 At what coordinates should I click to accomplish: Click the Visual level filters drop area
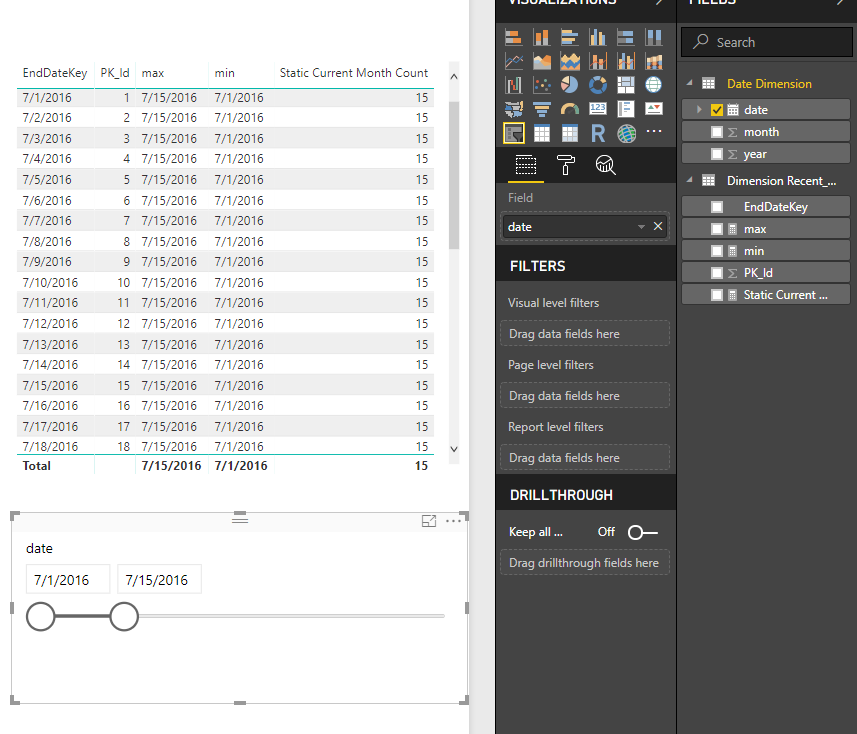[x=585, y=333]
